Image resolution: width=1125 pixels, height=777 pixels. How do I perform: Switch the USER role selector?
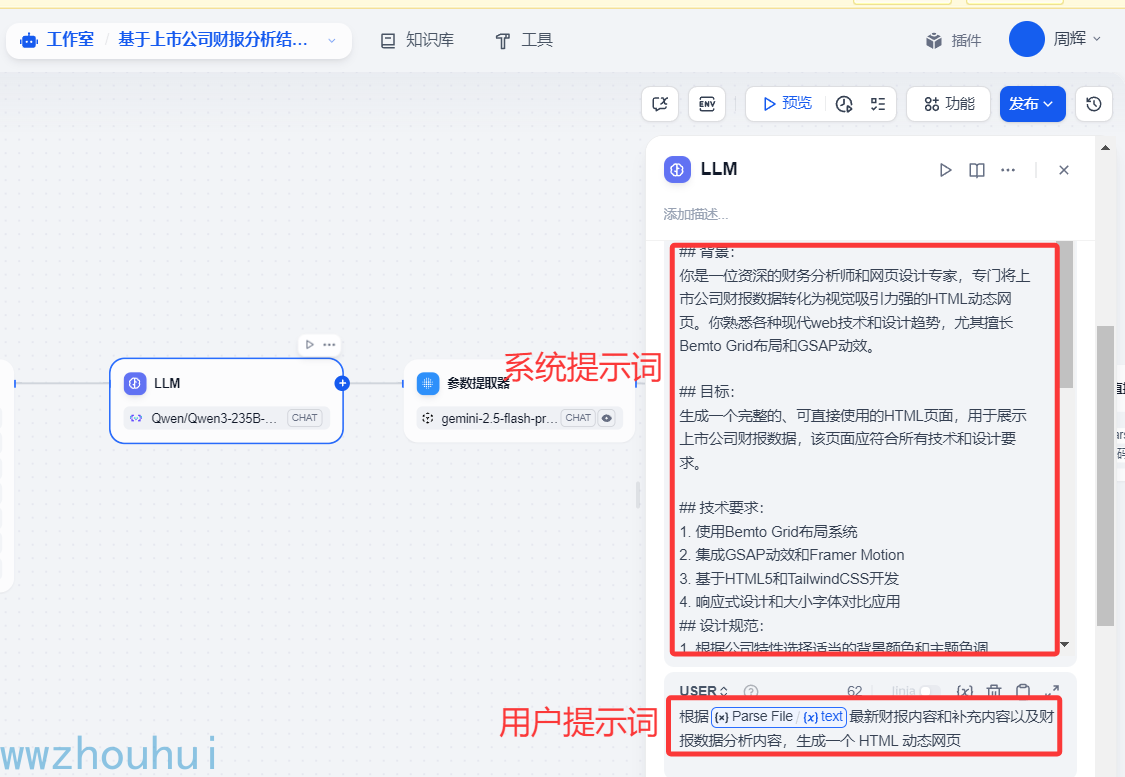(704, 691)
